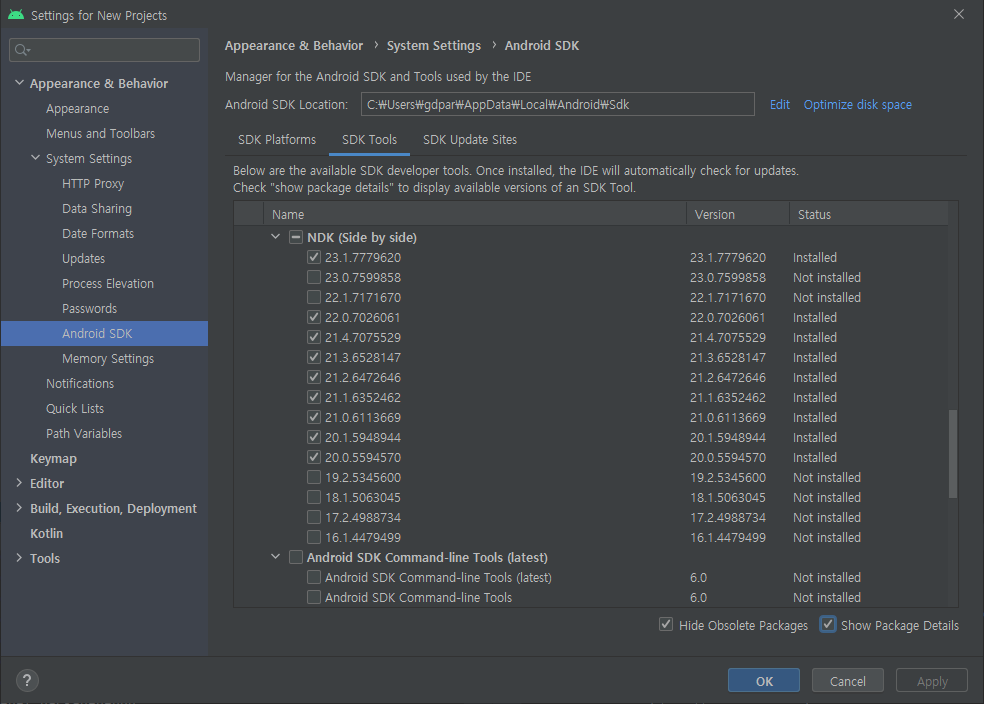Check NDK 19.2.5345600 checkbox
The width and height of the screenshot is (984, 704).
coord(314,477)
